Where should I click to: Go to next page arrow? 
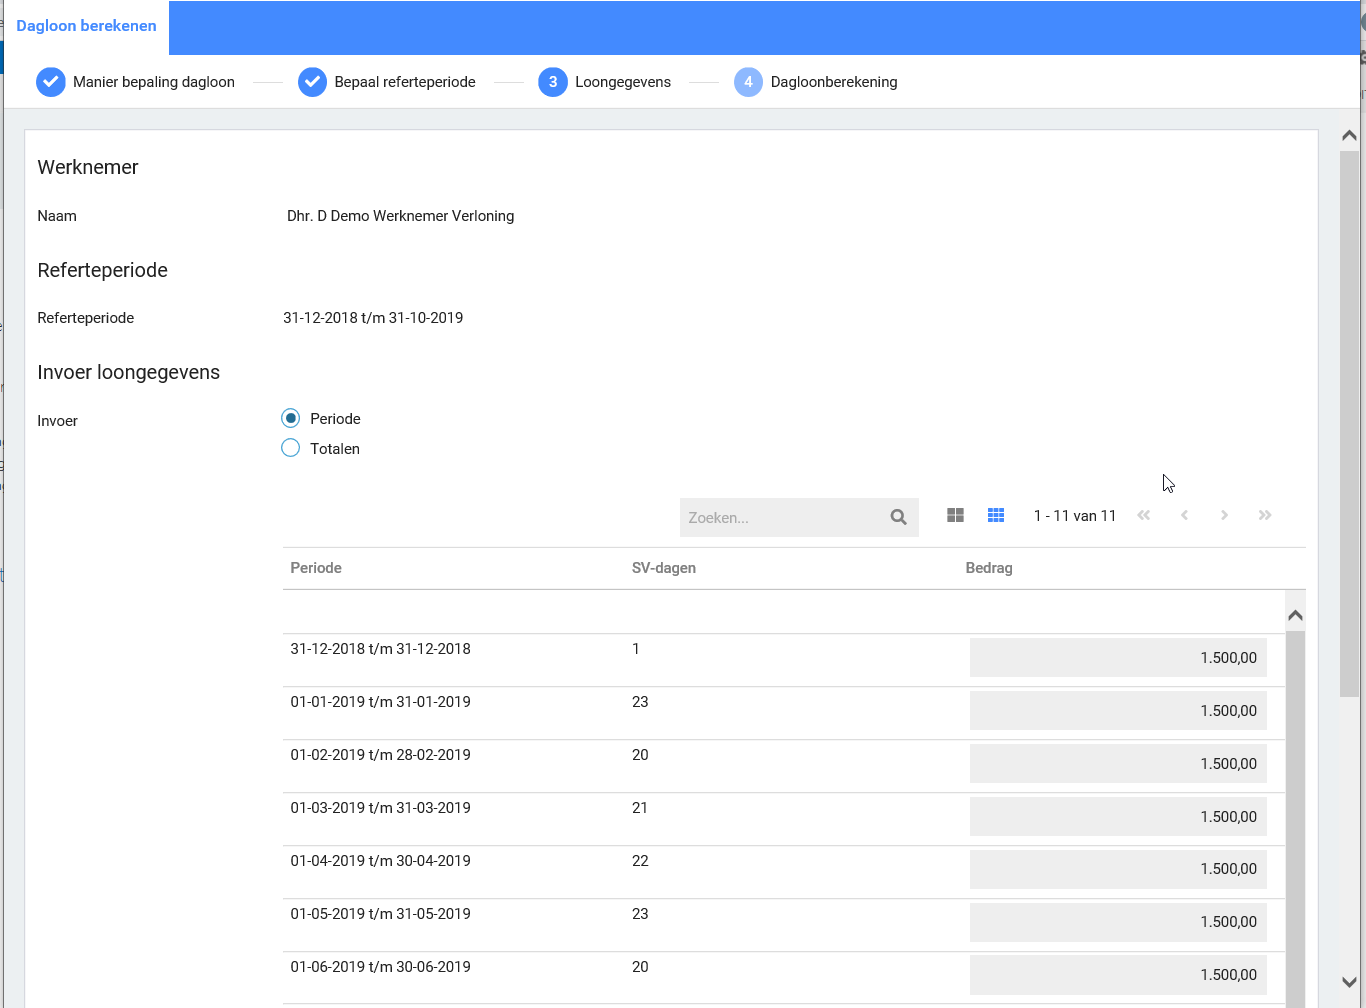(1224, 515)
